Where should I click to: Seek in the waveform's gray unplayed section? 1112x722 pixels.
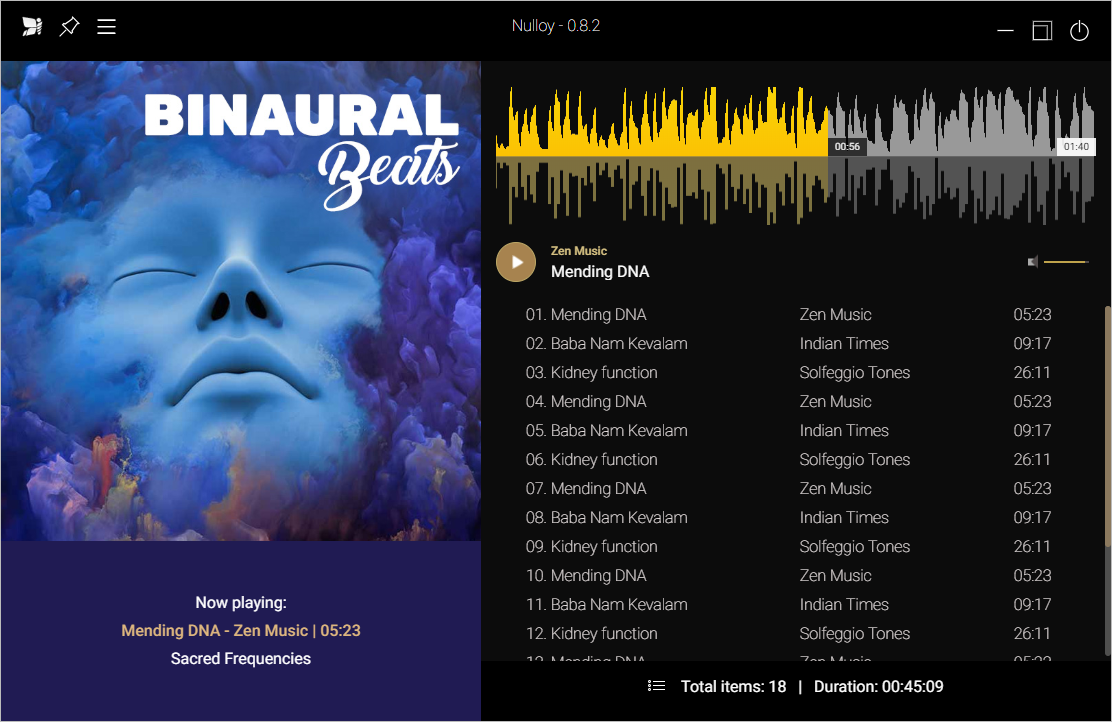pyautogui.click(x=961, y=155)
